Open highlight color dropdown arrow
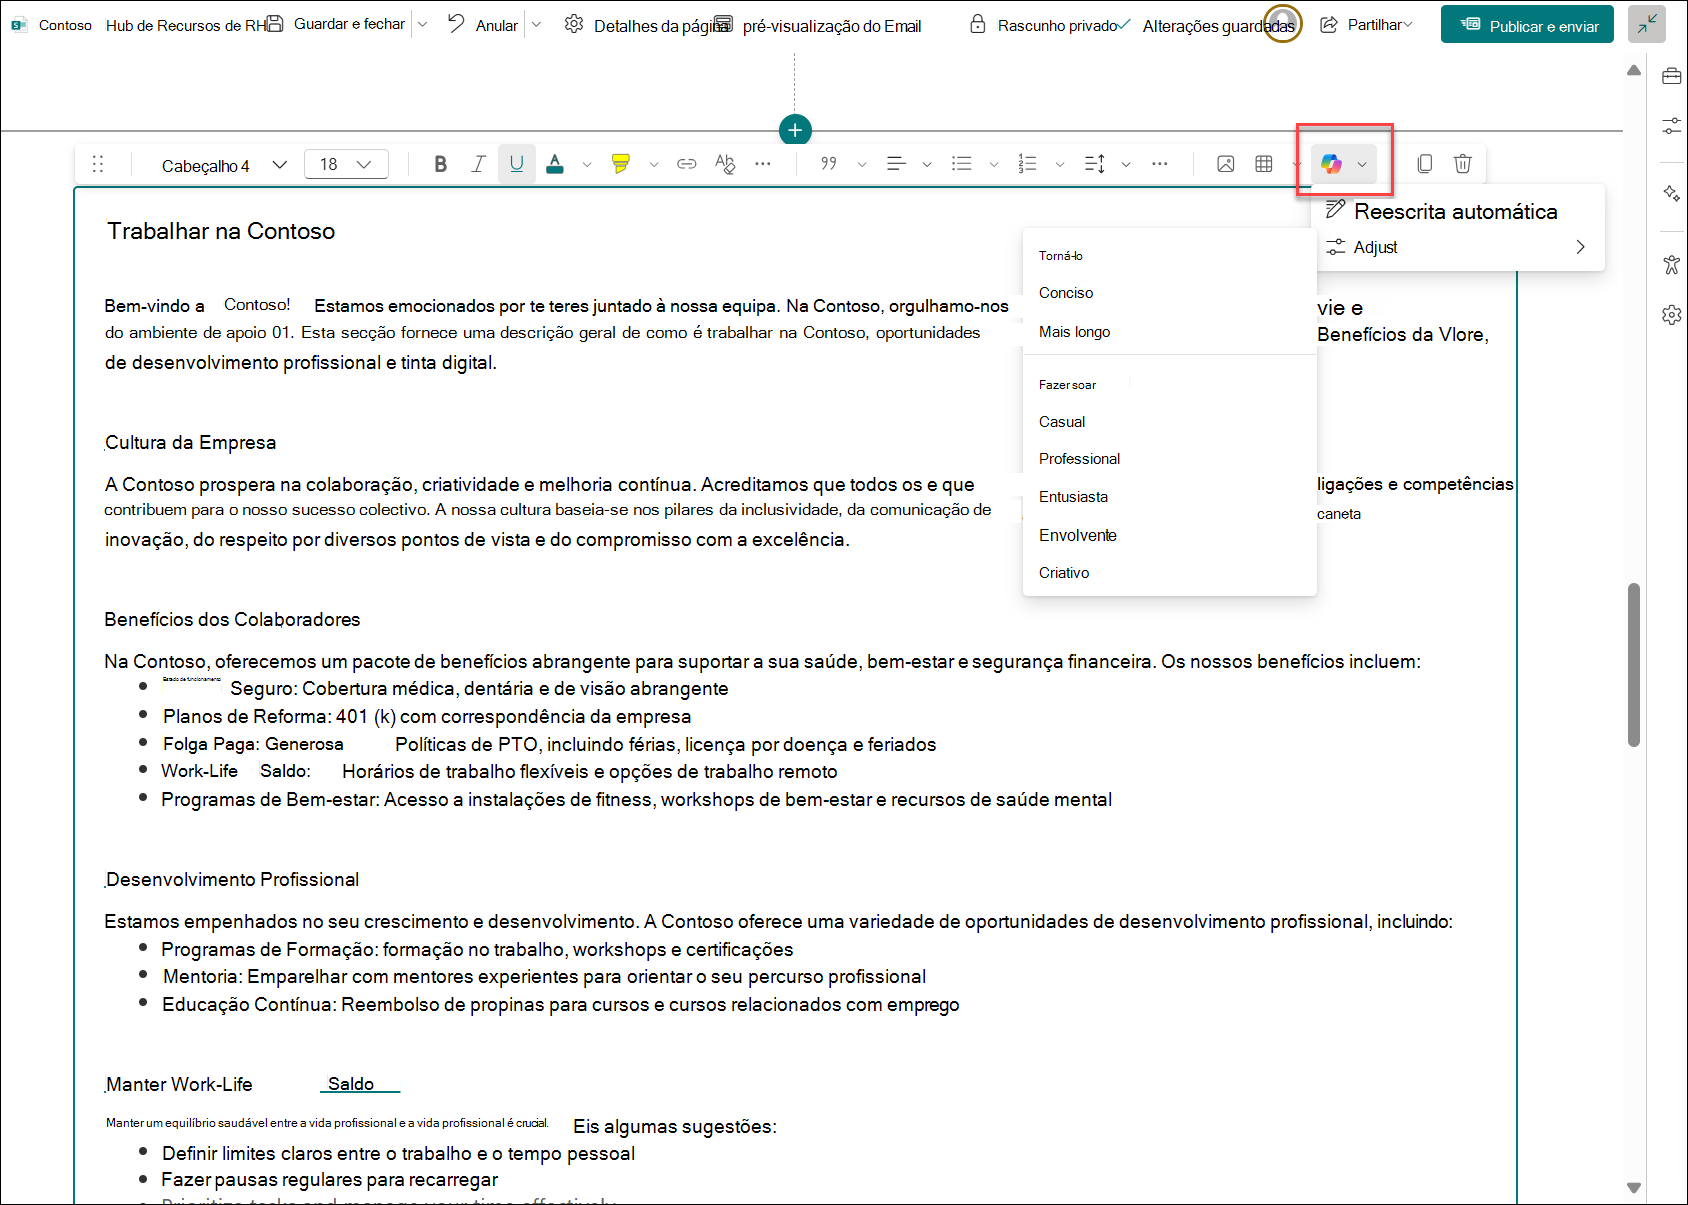Viewport: 1688px width, 1205px height. [x=654, y=164]
